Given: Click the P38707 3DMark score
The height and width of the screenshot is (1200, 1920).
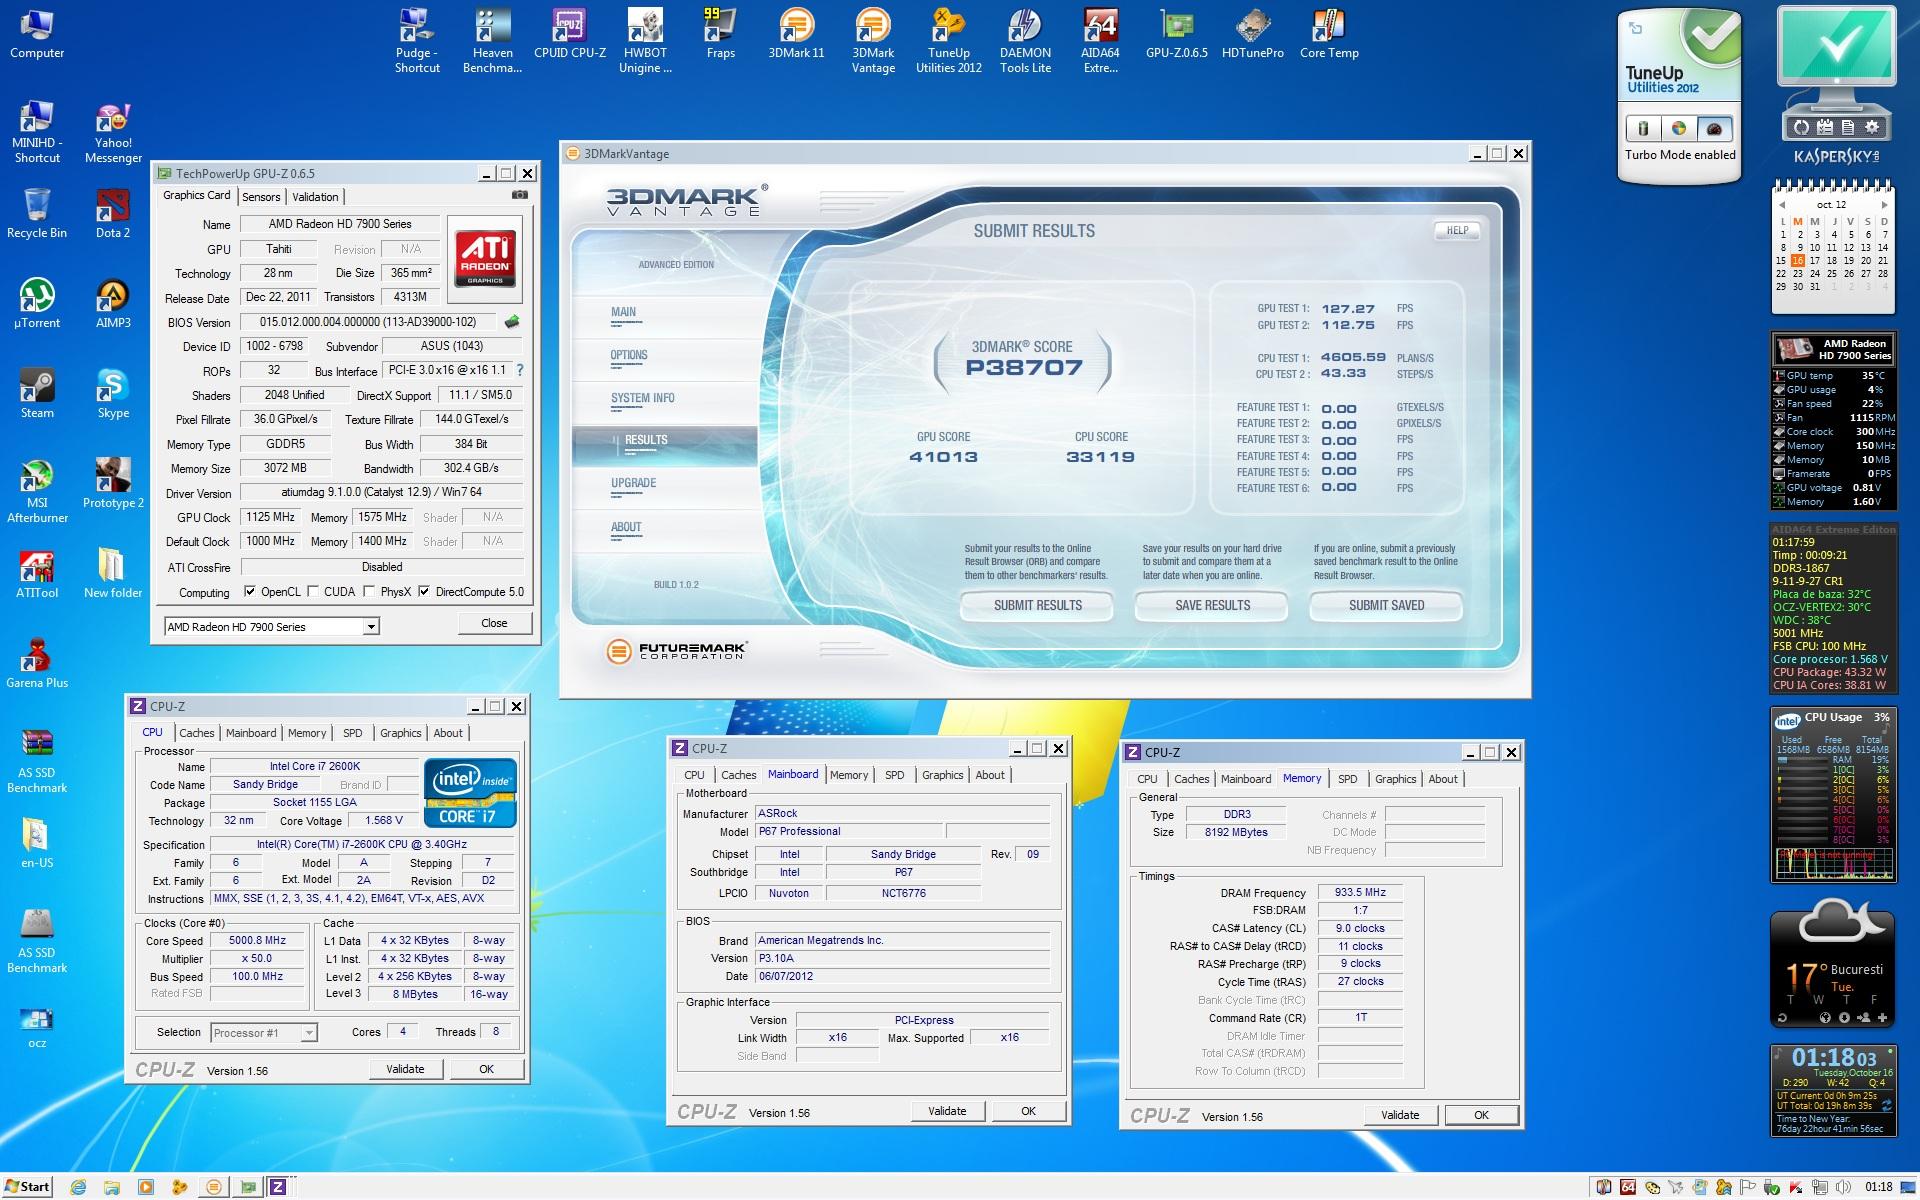Looking at the screenshot, I should click(1023, 367).
